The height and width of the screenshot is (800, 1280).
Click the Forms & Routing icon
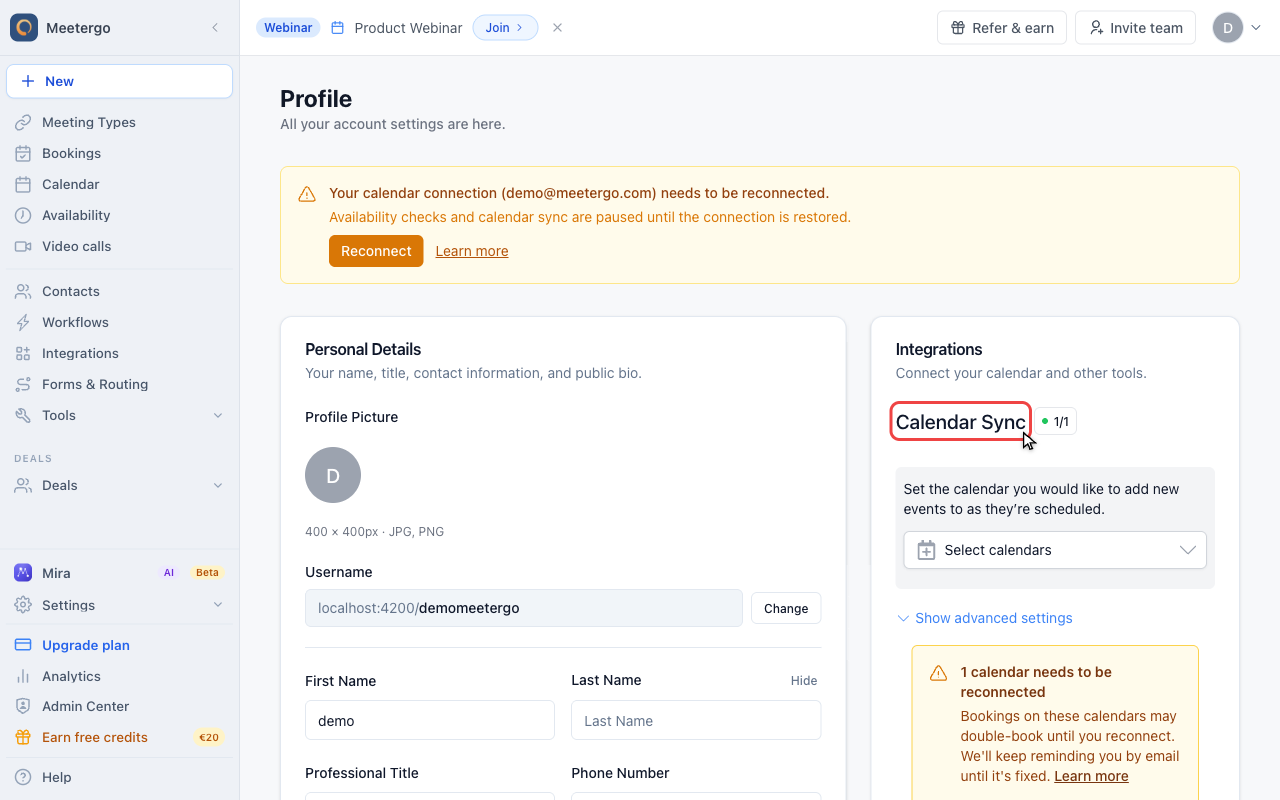[x=23, y=384]
